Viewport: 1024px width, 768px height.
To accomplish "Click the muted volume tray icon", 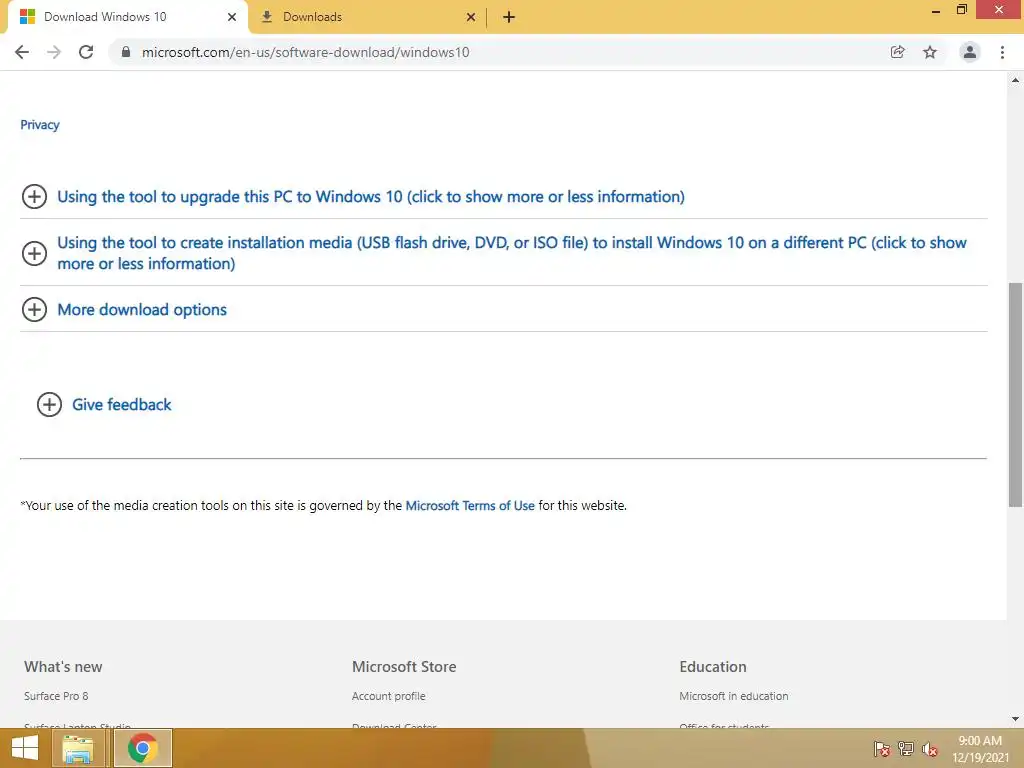I will [x=930, y=749].
